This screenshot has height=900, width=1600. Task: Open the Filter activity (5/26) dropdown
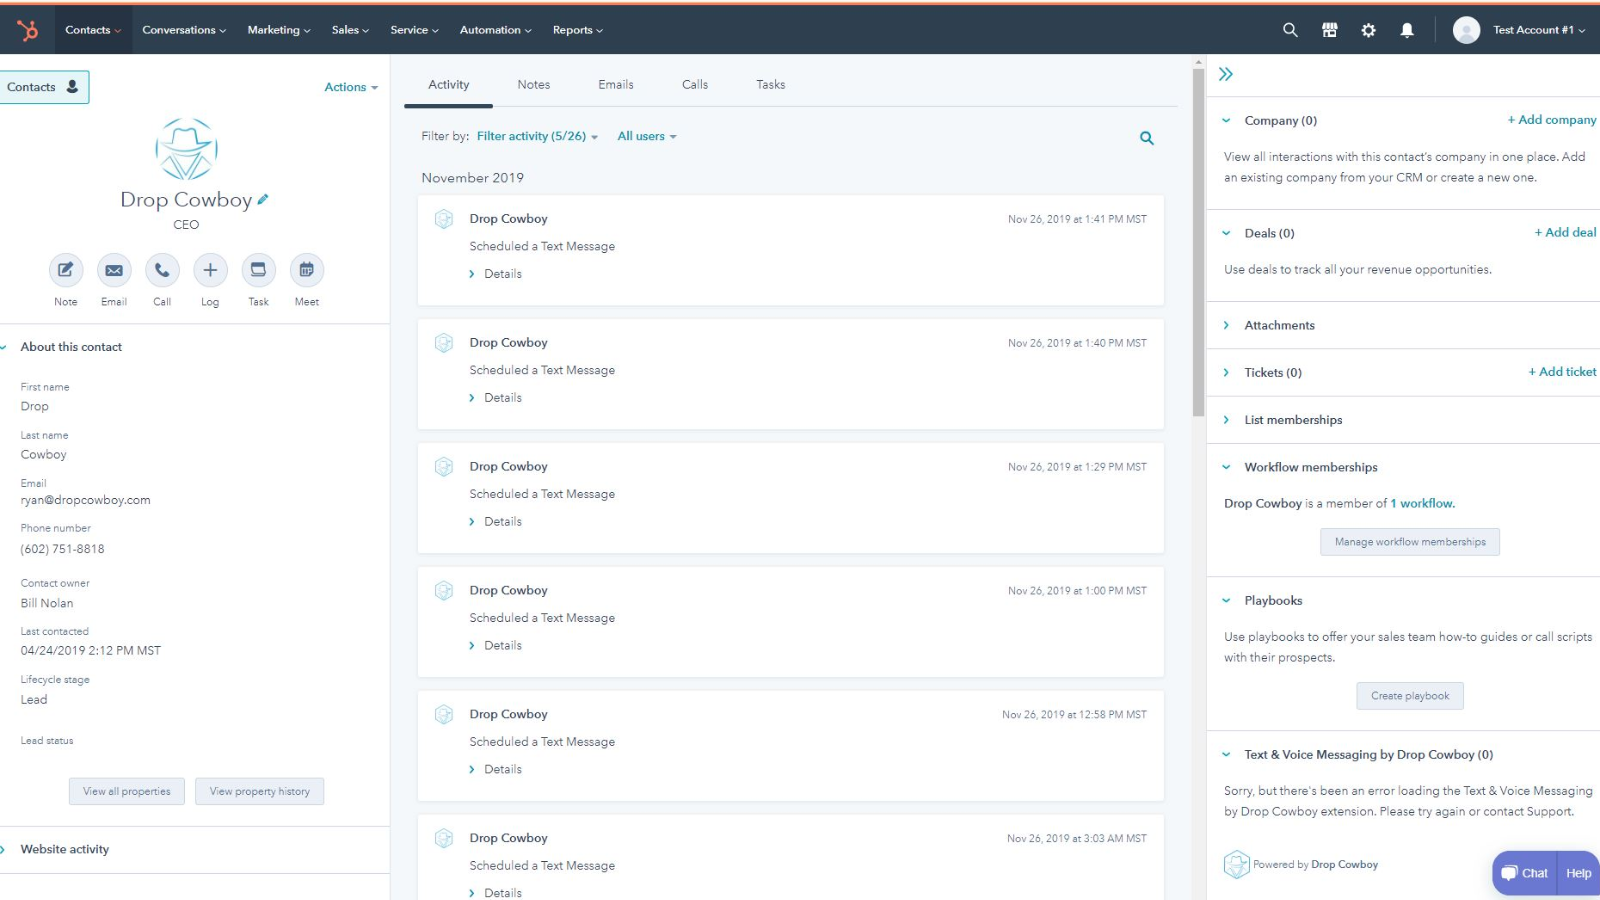537,136
